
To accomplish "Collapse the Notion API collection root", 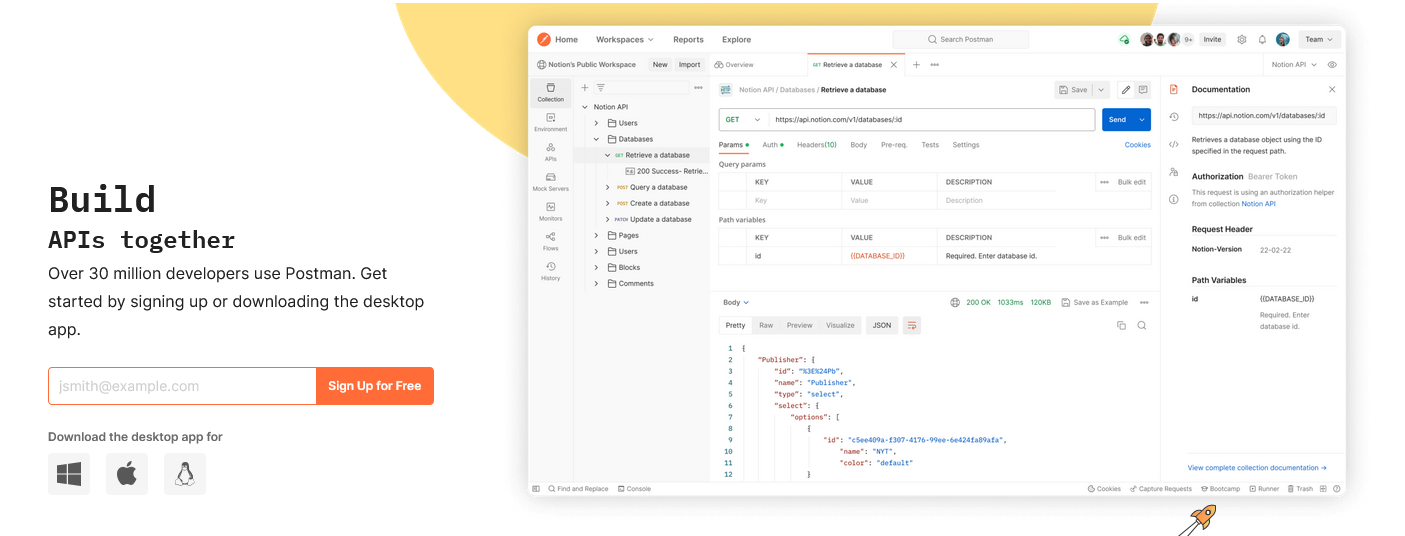I will coord(586,107).
